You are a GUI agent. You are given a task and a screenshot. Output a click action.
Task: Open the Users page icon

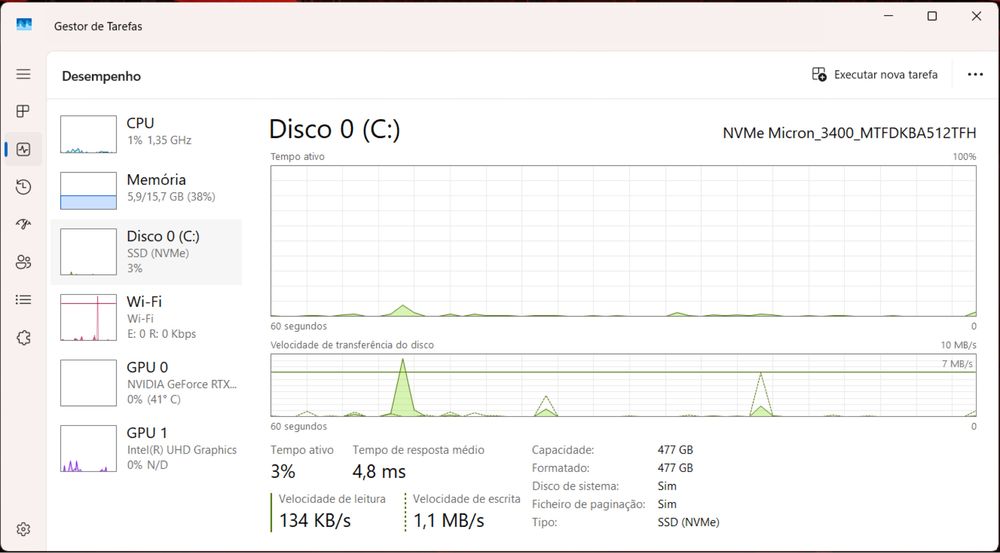23,262
